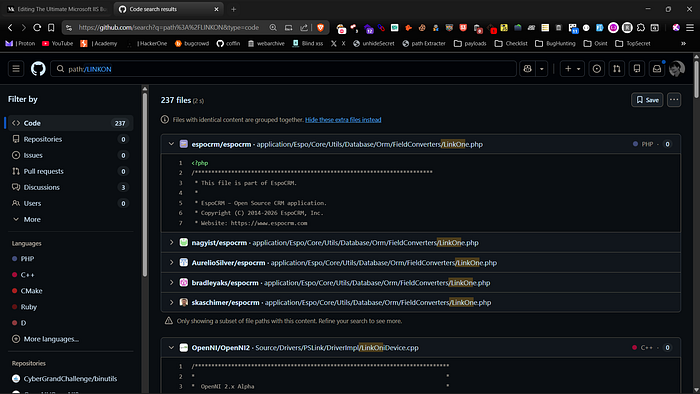This screenshot has width=700, height=394.
Task: Show more bookmarks chevron
Action: [683, 43]
